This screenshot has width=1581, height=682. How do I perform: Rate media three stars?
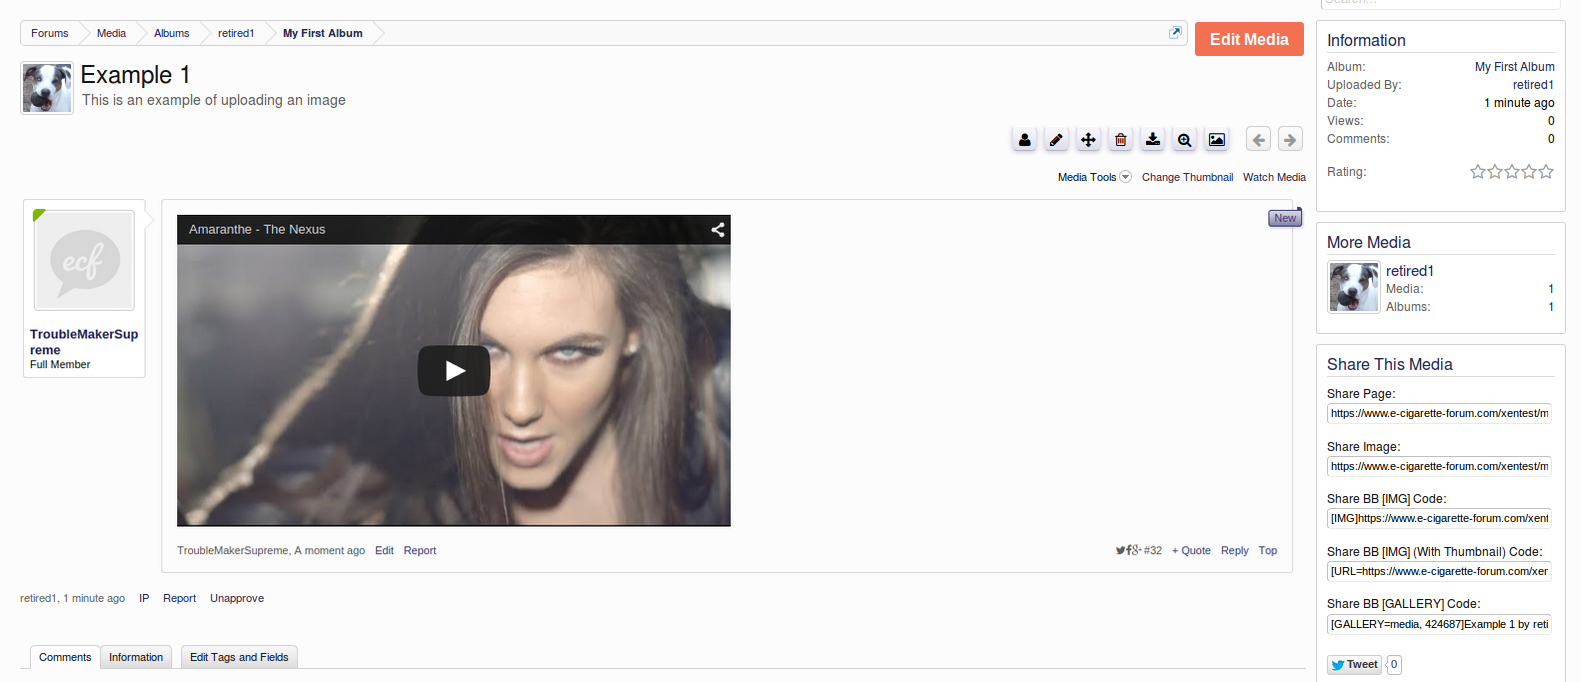[1512, 172]
